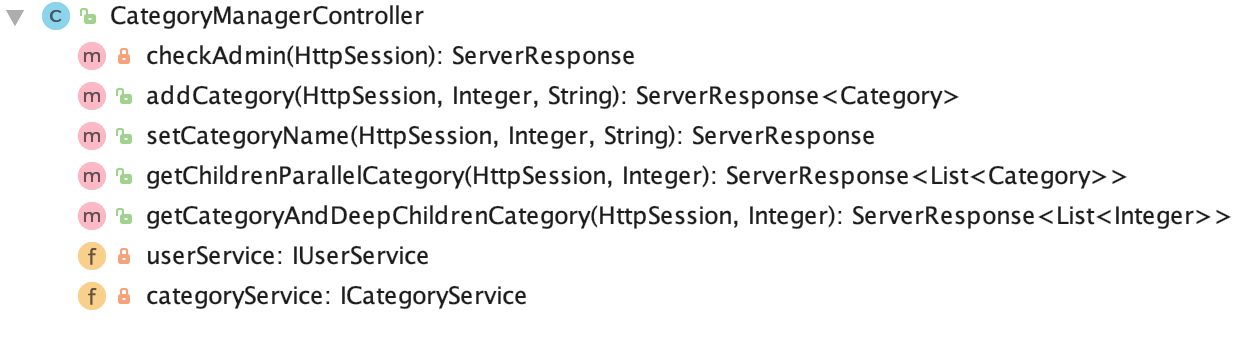The height and width of the screenshot is (362, 1260).
Task: Click the method icon for getChildrenParallelCategory
Action: pos(91,177)
